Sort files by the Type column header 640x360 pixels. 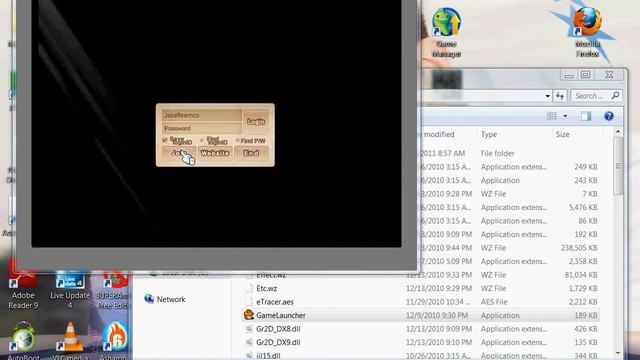[489, 134]
